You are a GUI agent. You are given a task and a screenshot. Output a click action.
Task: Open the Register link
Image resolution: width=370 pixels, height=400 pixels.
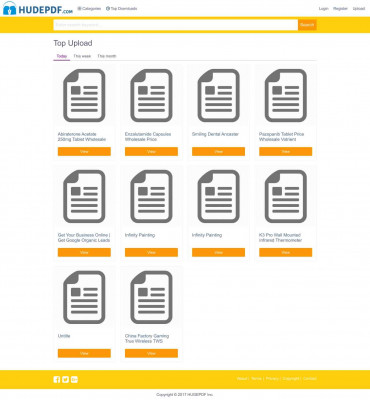coord(340,9)
